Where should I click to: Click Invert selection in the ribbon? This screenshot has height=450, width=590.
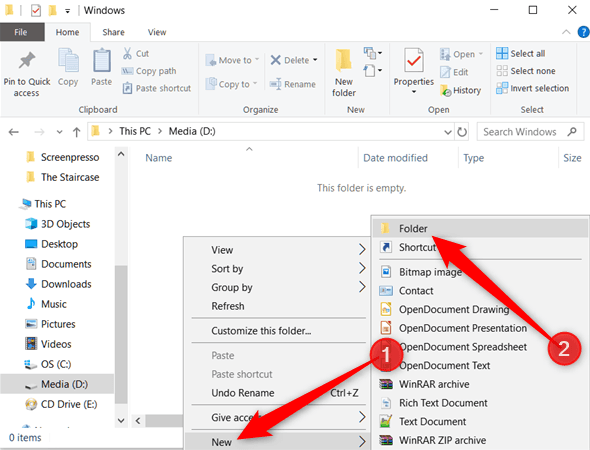coord(532,88)
